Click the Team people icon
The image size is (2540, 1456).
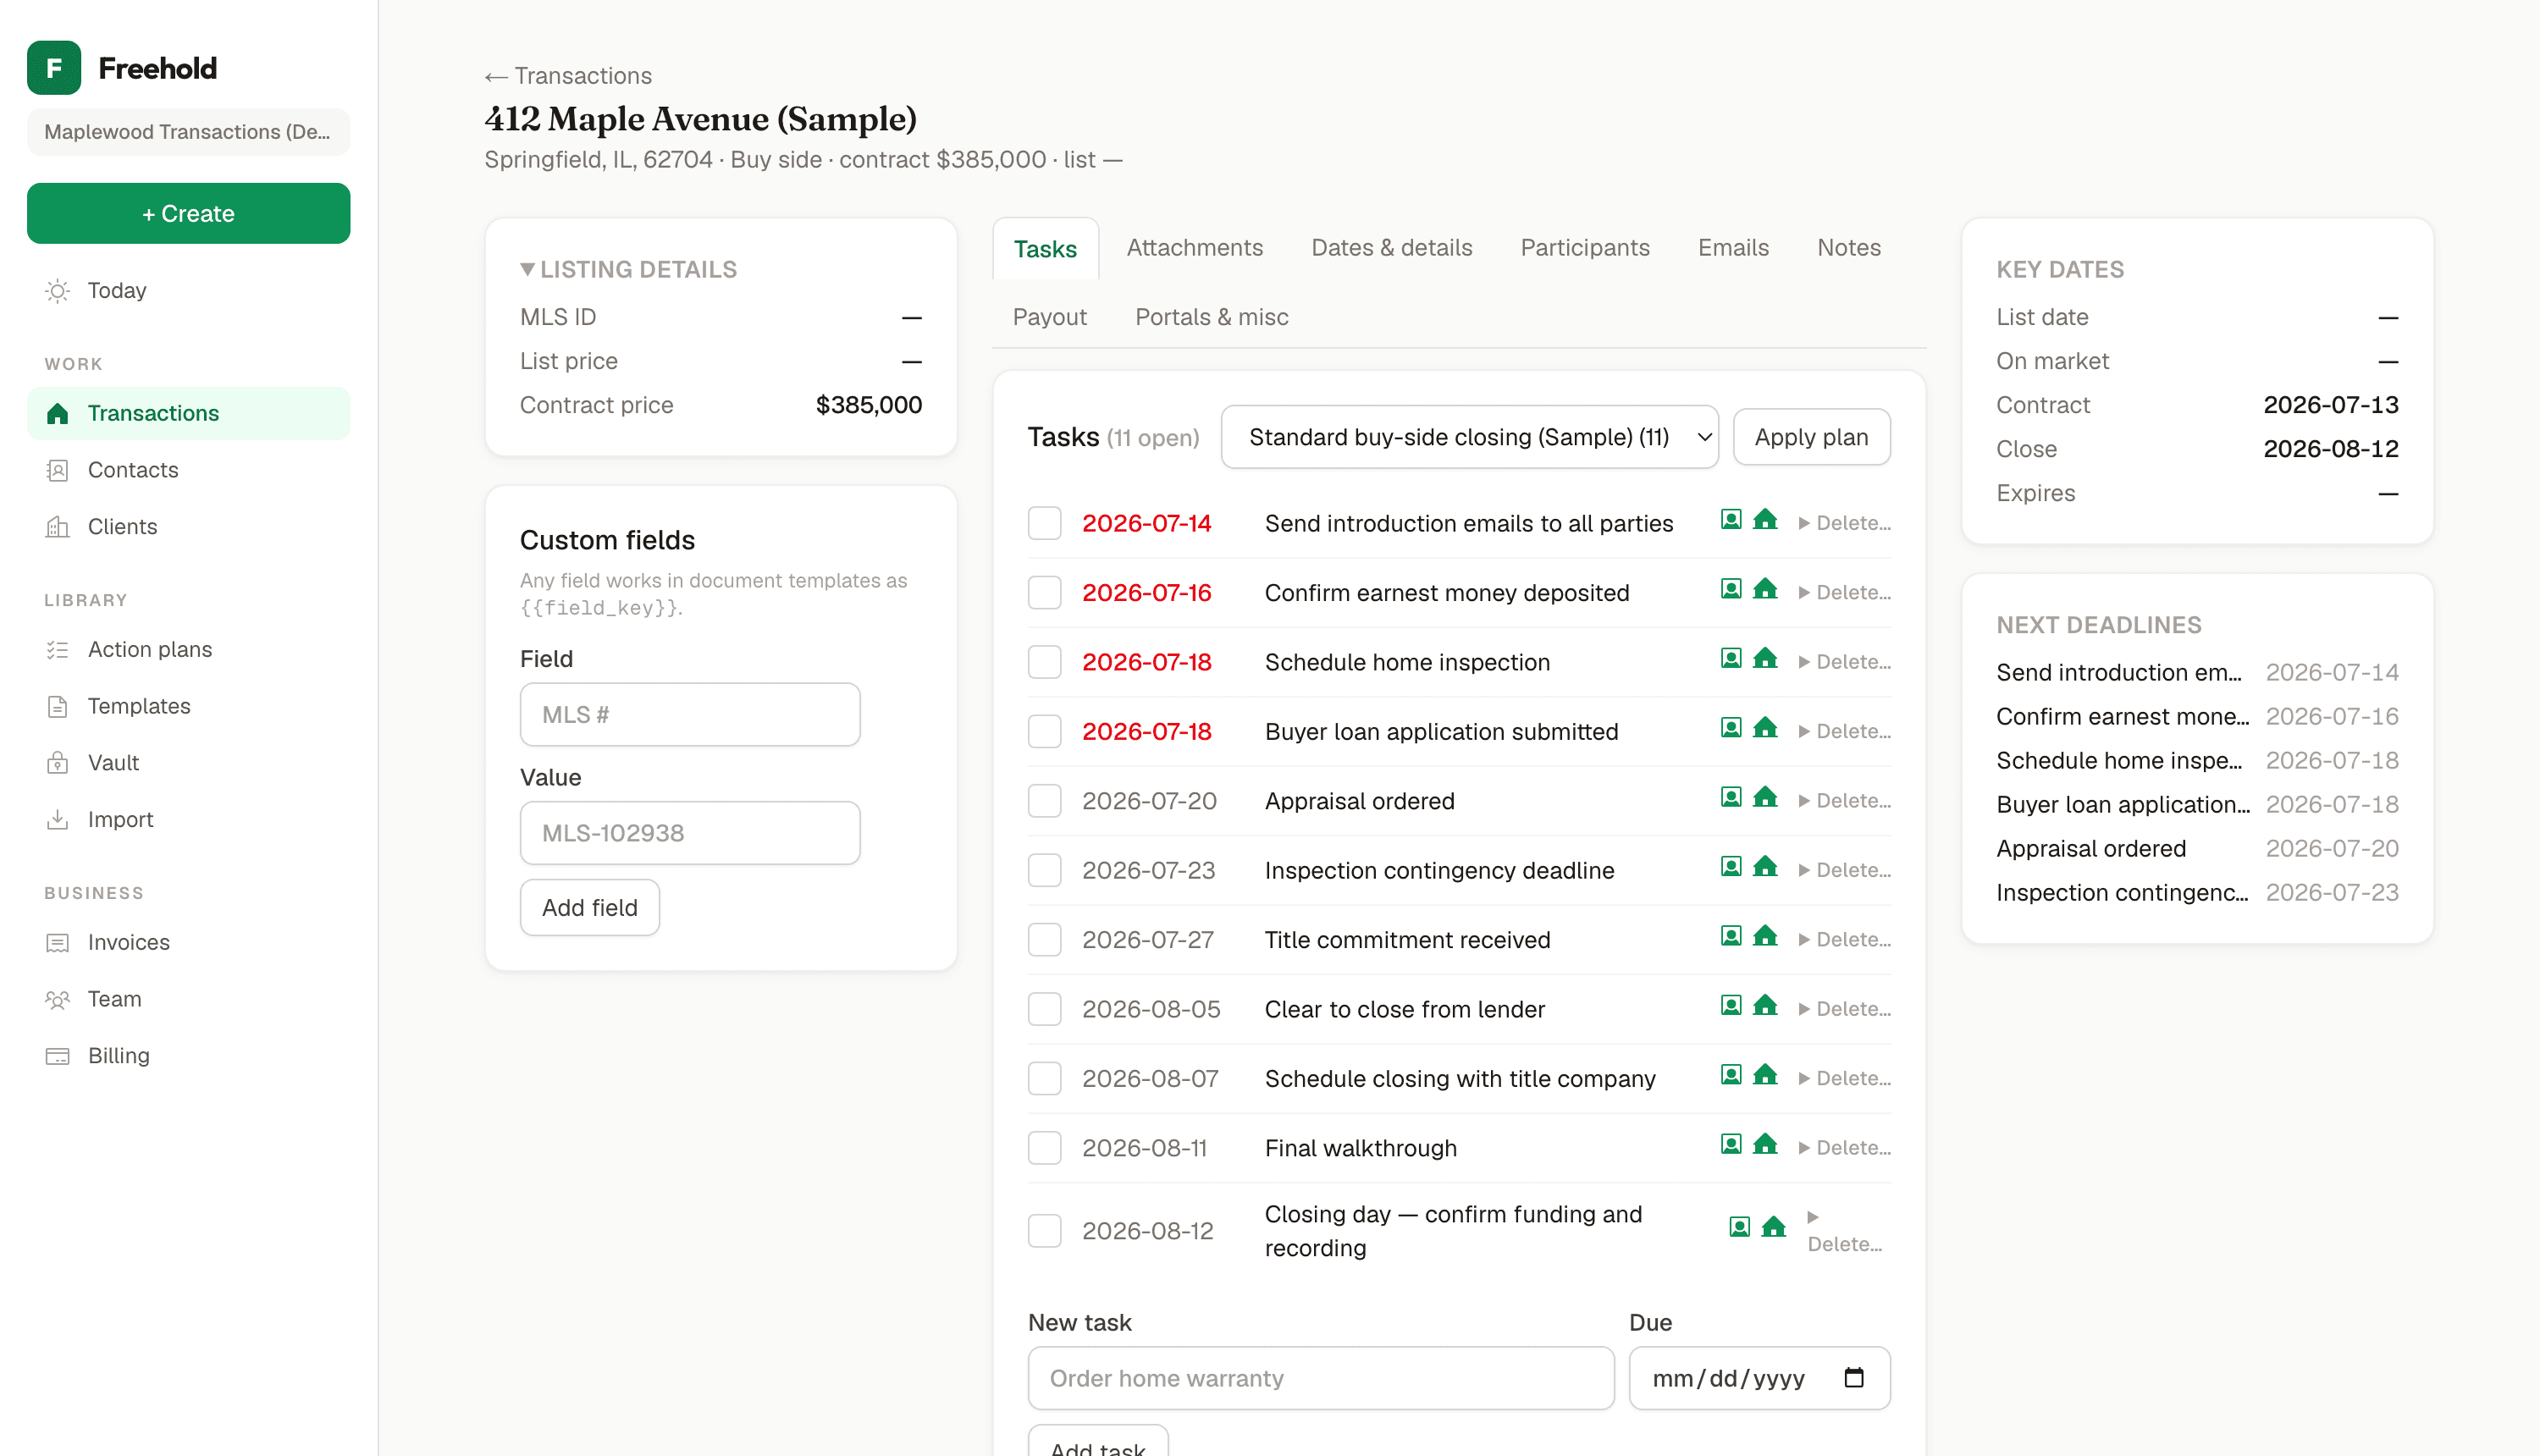[58, 999]
